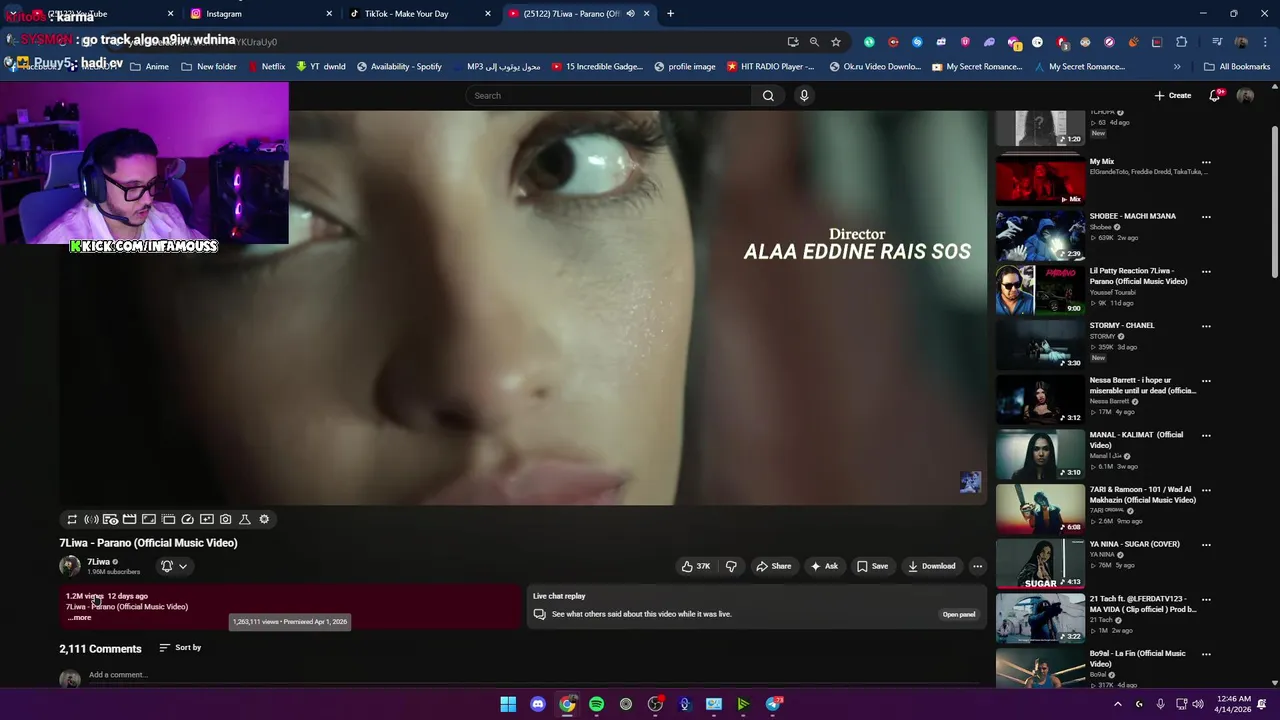Bookmark this page with the star icon
Image resolution: width=1280 pixels, height=720 pixels.
coord(836,42)
